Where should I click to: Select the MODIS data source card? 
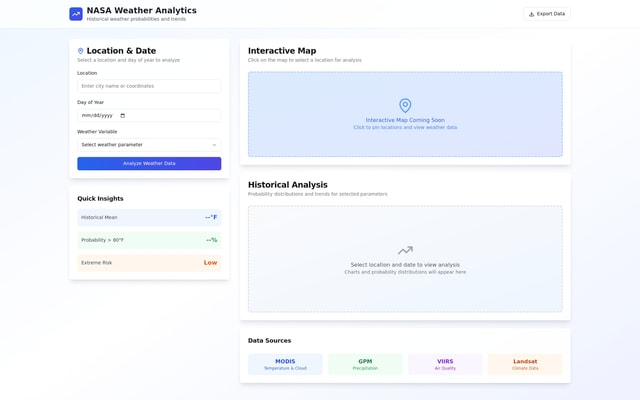pyautogui.click(x=285, y=364)
